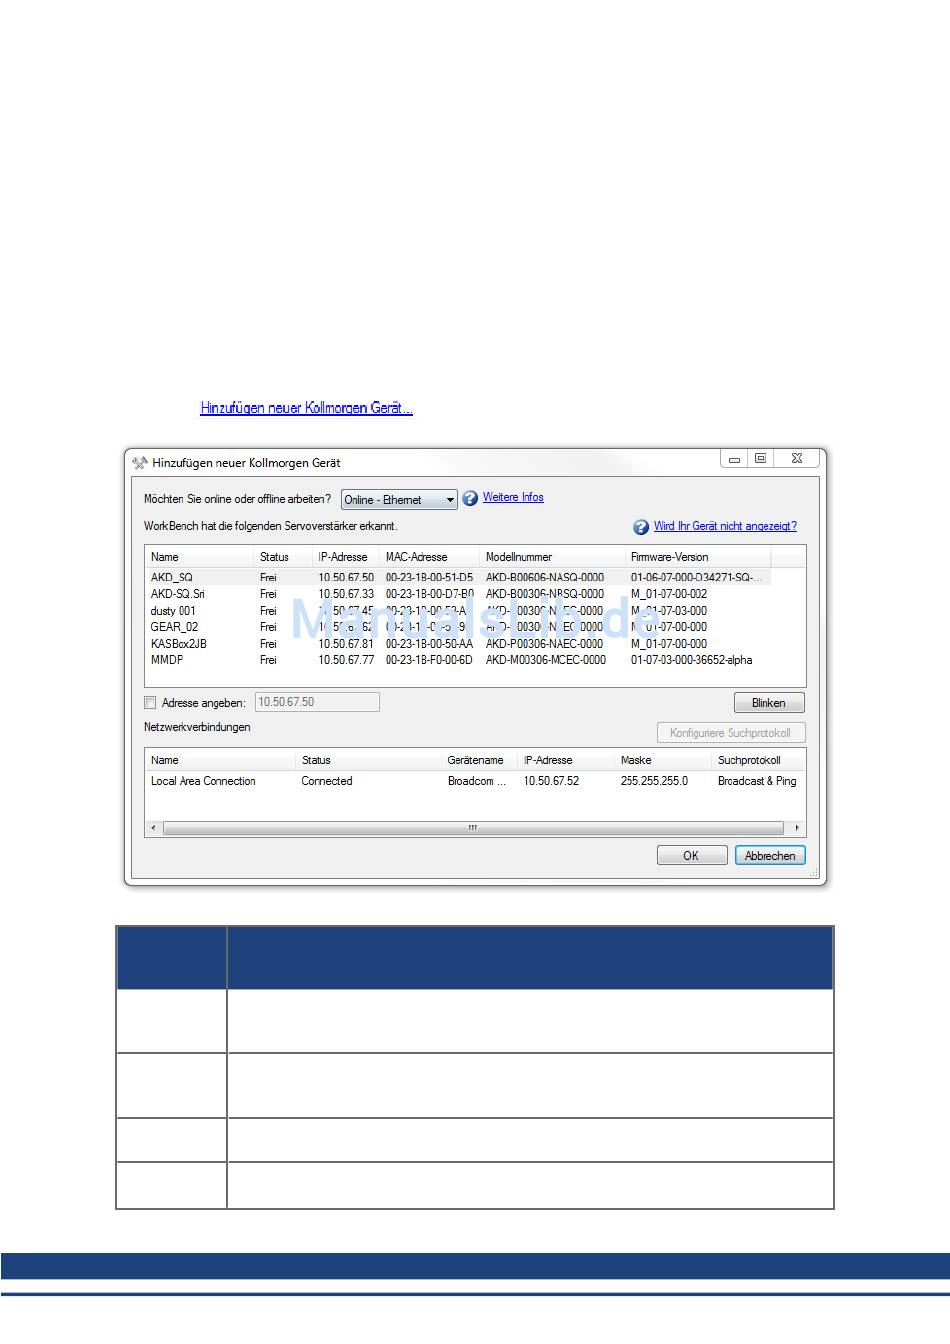Select the AKD_SQ device row
This screenshot has height=1344, width=950.
[x=171, y=577]
